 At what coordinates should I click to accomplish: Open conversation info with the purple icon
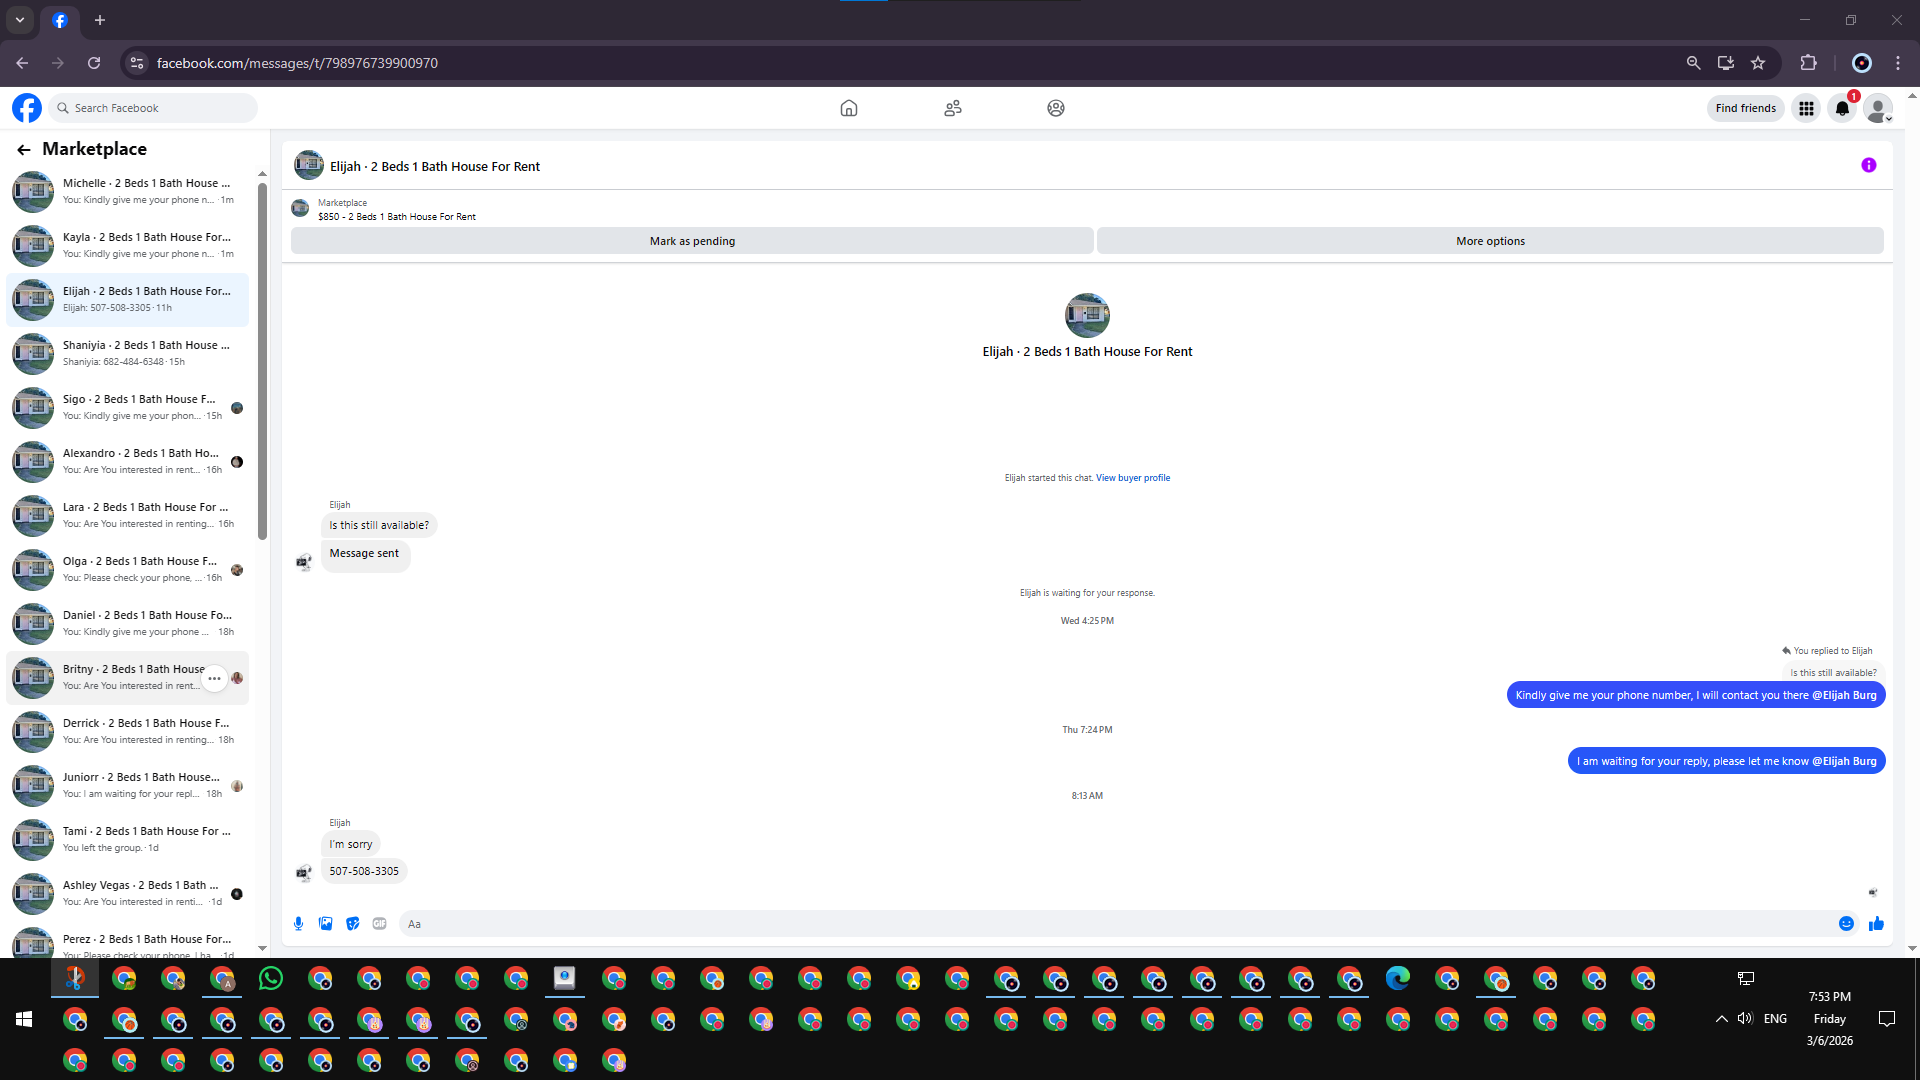pos(1868,166)
